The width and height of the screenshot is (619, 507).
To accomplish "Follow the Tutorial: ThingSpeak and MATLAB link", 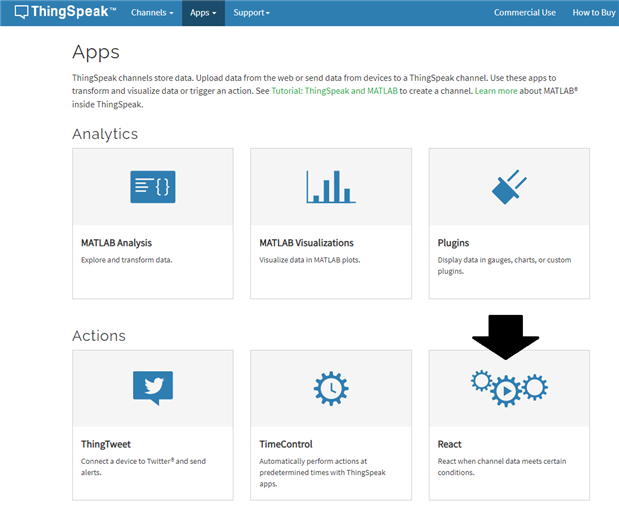I will (x=334, y=91).
